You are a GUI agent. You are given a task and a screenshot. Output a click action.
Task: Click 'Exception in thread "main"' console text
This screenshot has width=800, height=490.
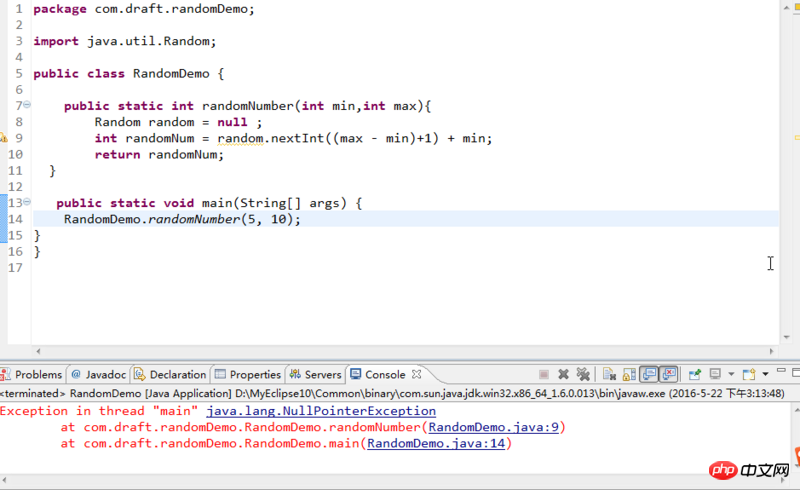tap(99, 411)
